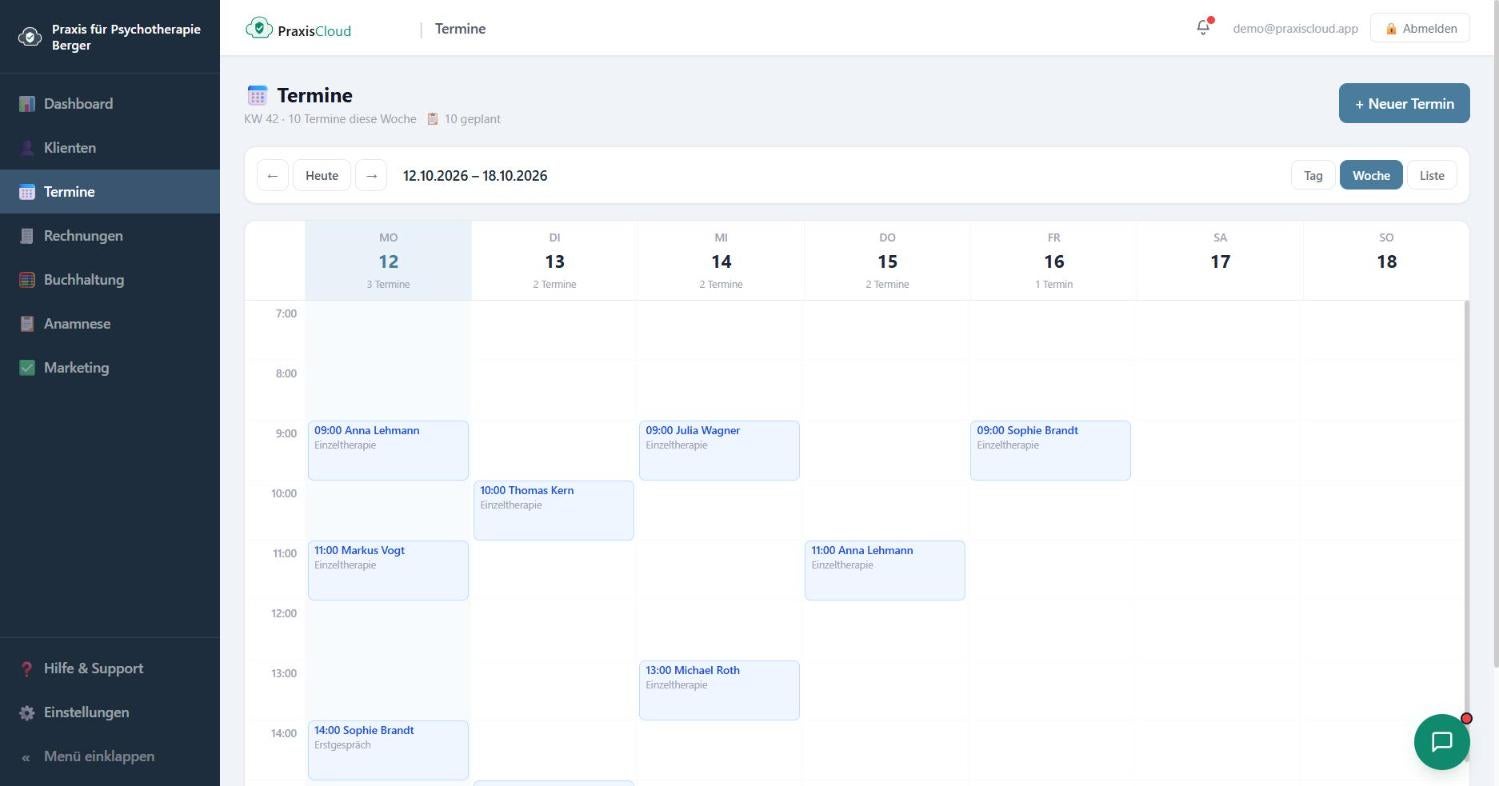Select Monday 12 column header
The height and width of the screenshot is (786, 1499).
click(x=388, y=261)
